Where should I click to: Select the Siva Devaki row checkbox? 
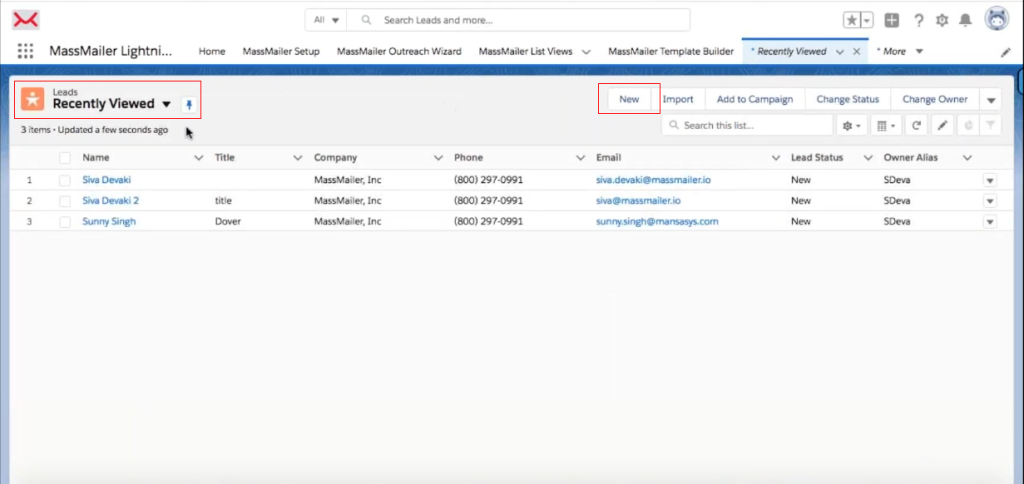point(65,180)
